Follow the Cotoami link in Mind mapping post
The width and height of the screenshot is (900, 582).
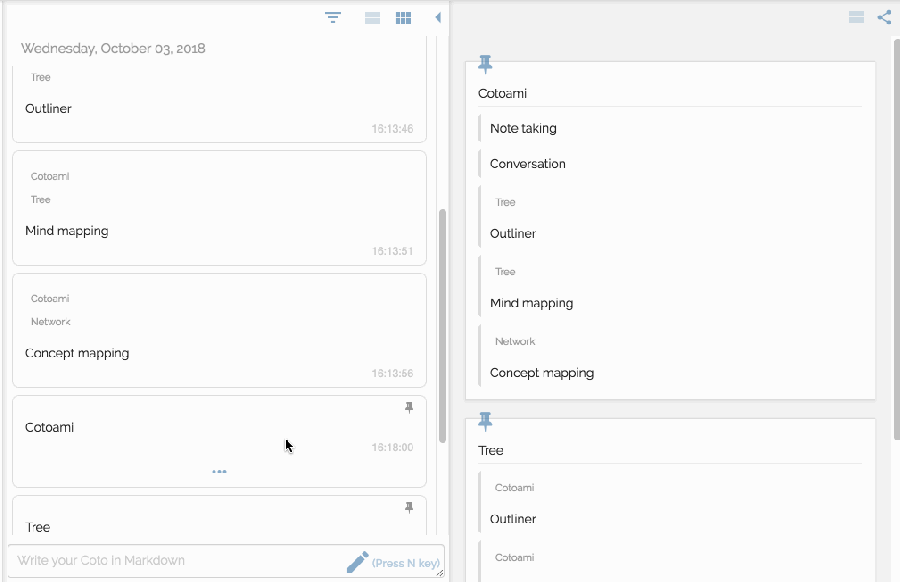click(x=50, y=177)
